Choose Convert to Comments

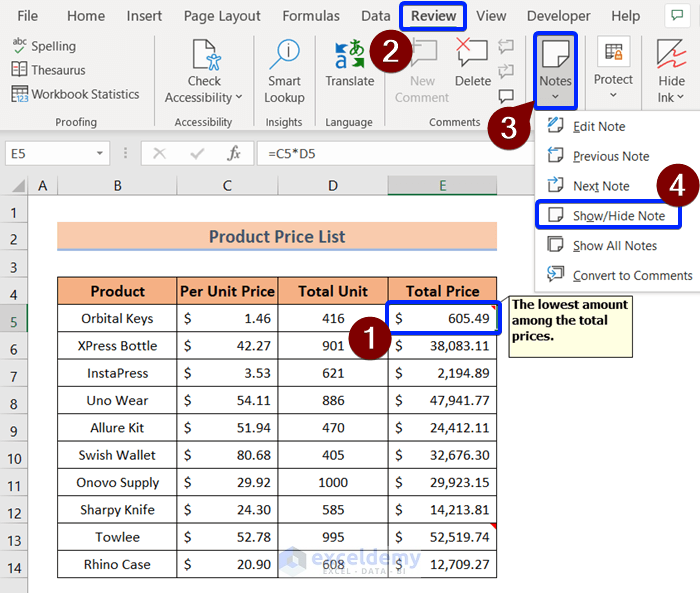pos(631,276)
